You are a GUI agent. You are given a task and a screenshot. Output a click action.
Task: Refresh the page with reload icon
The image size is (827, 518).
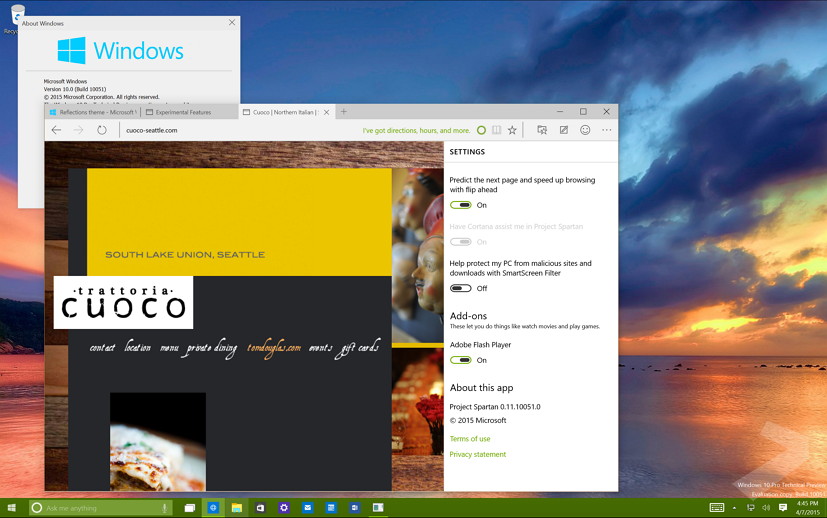click(x=102, y=130)
